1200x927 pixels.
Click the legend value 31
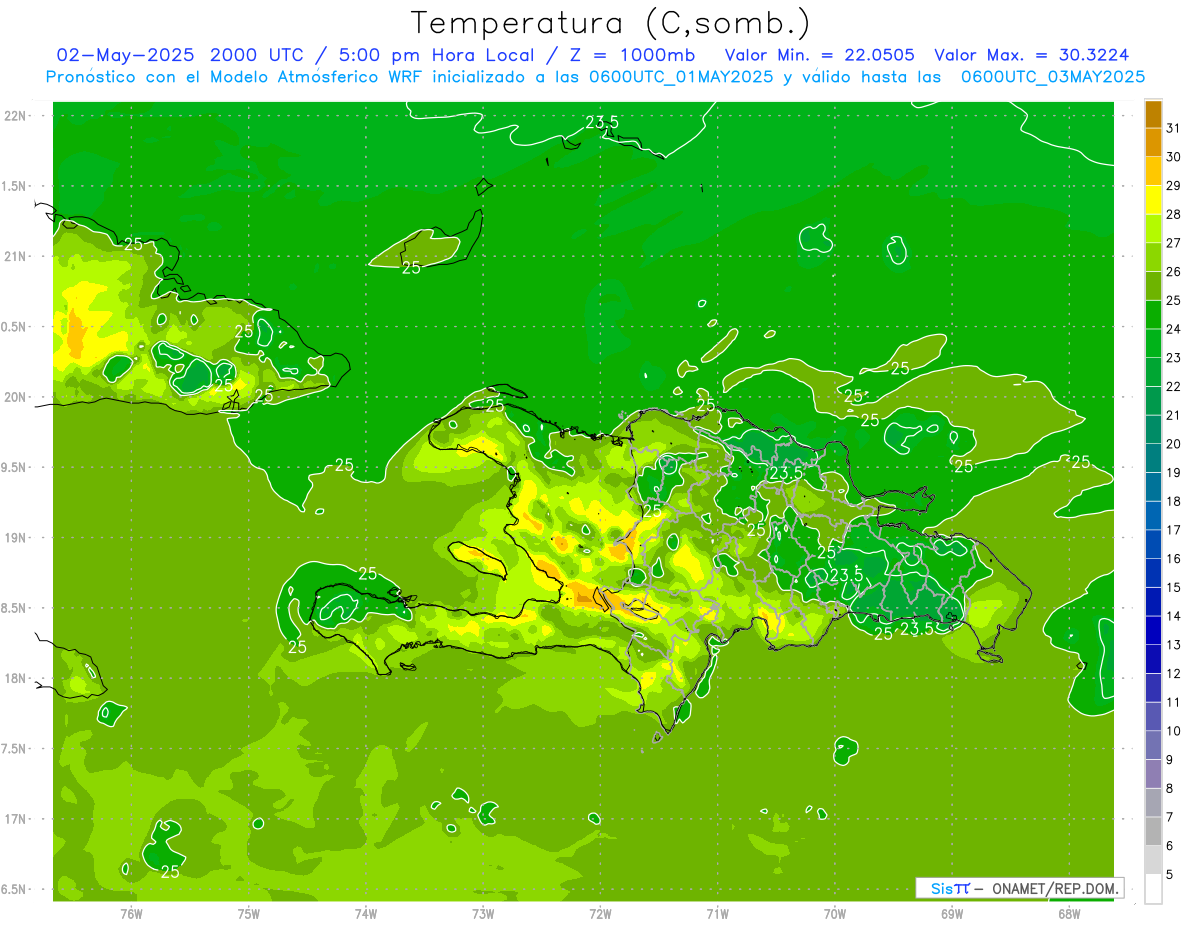click(1173, 129)
